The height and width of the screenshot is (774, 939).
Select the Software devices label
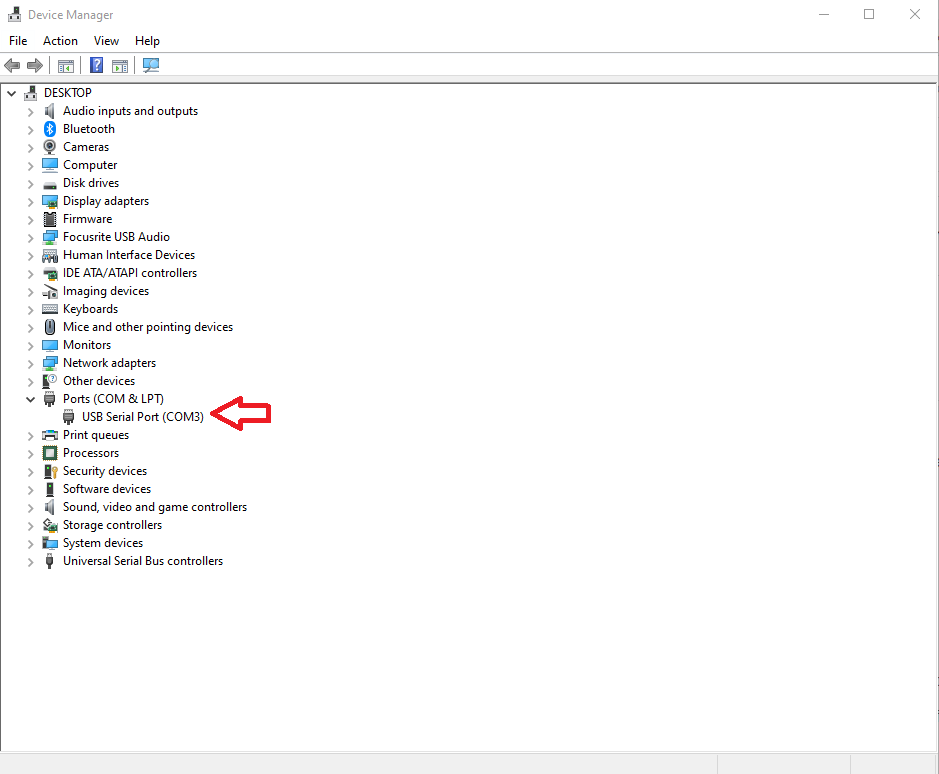(x=107, y=489)
